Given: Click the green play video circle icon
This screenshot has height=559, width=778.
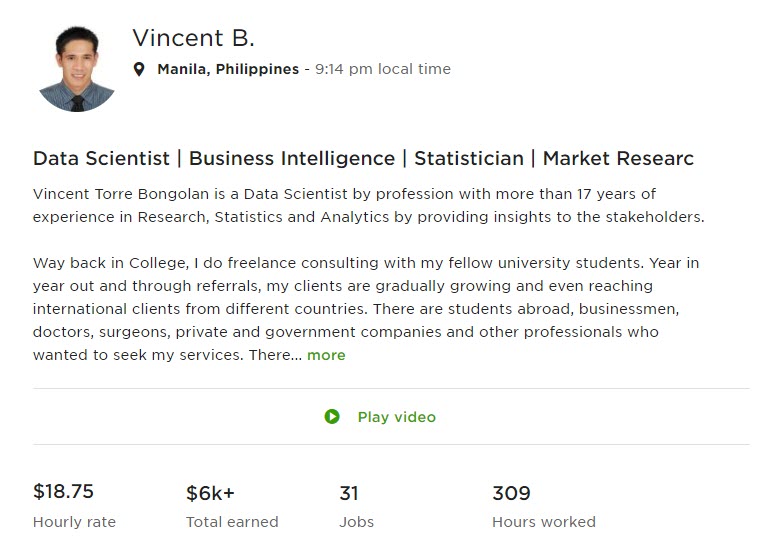Looking at the screenshot, I should (332, 417).
